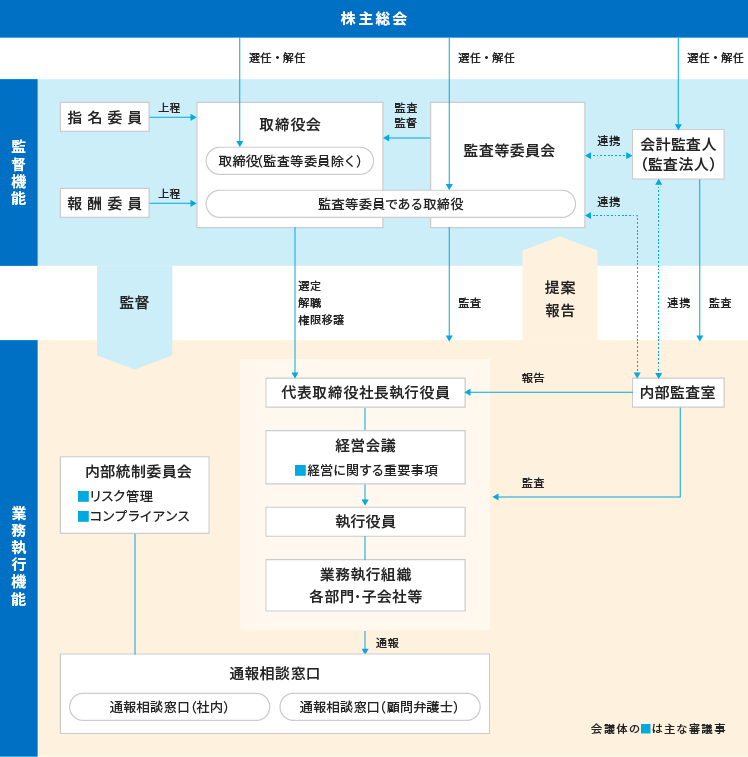748x757 pixels.
Task: Click the 業務執行組織 各部門・子会社等 box
Action: [x=365, y=585]
